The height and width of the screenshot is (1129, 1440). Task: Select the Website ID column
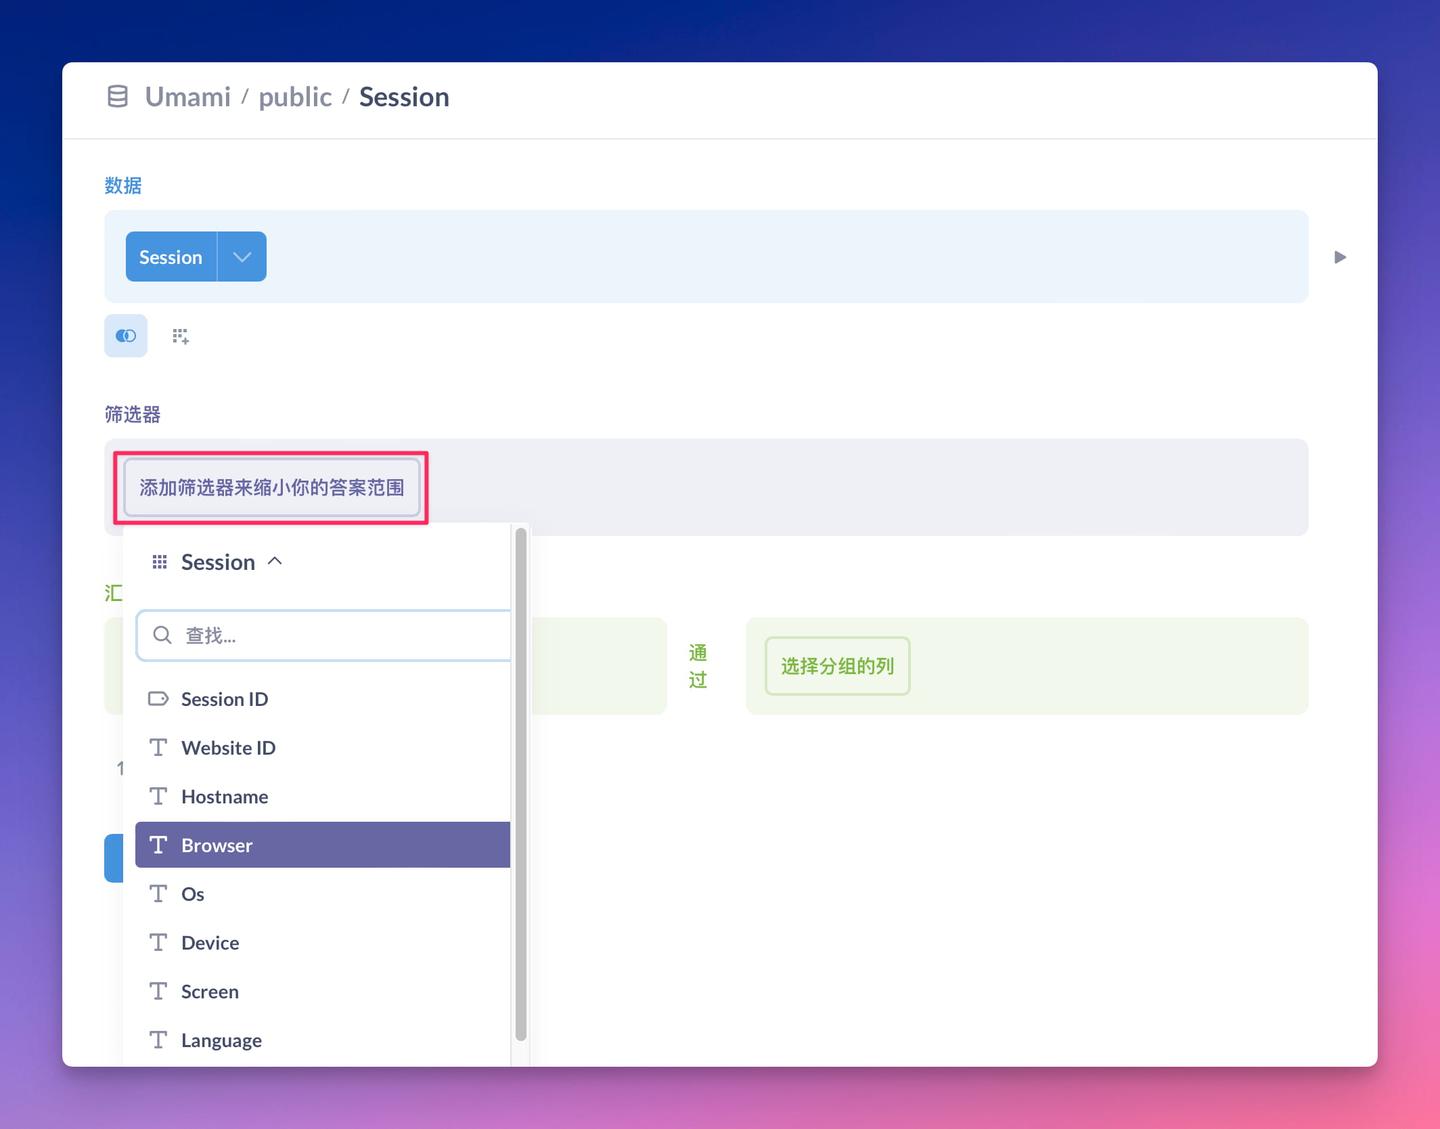point(323,748)
